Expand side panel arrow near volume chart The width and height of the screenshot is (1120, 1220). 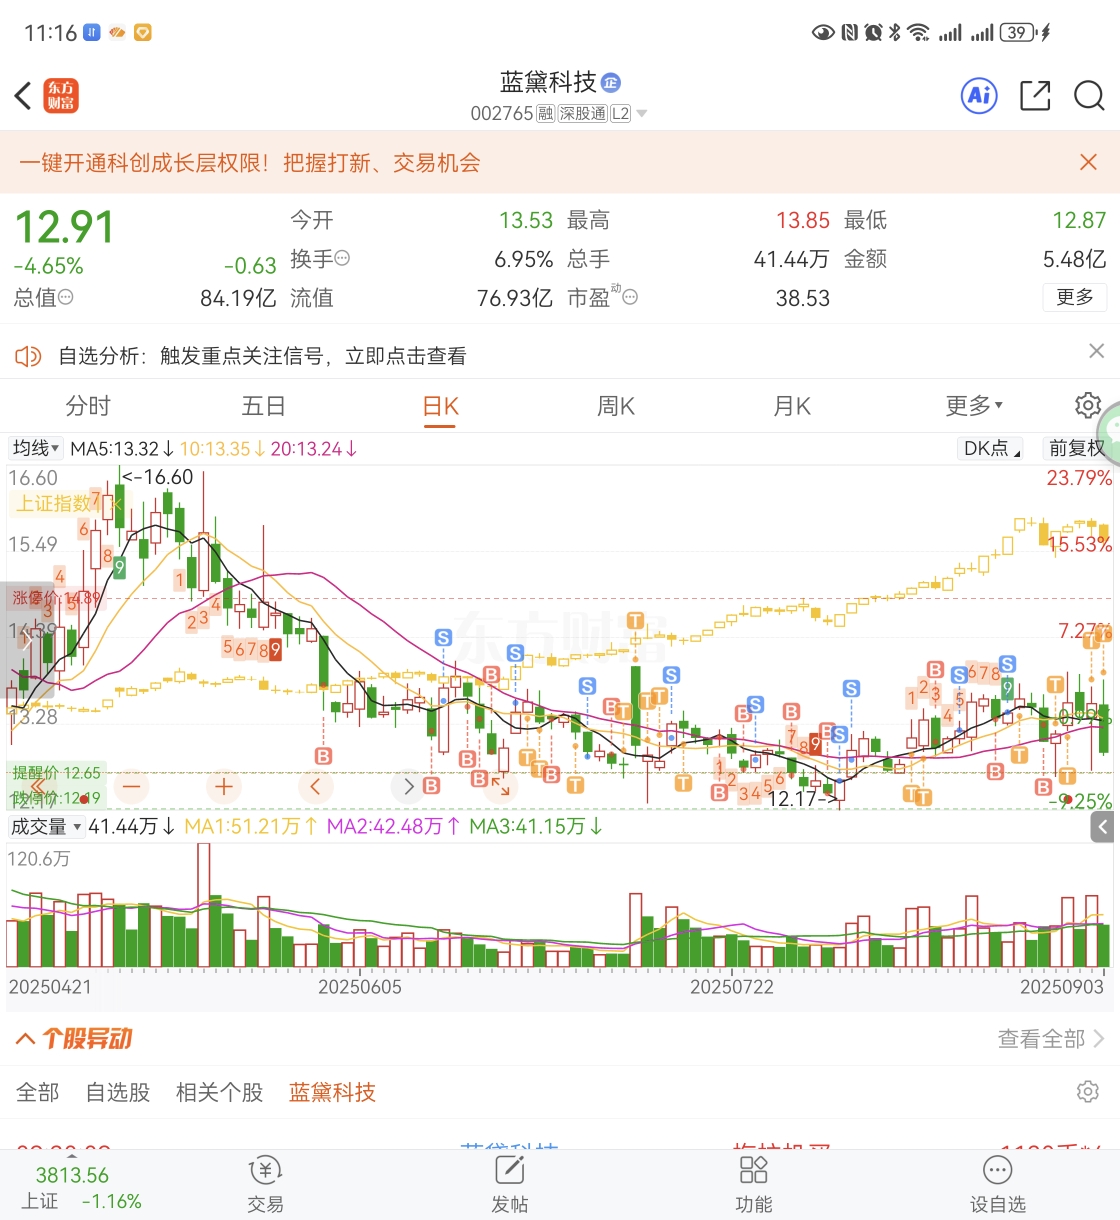coord(1104,827)
